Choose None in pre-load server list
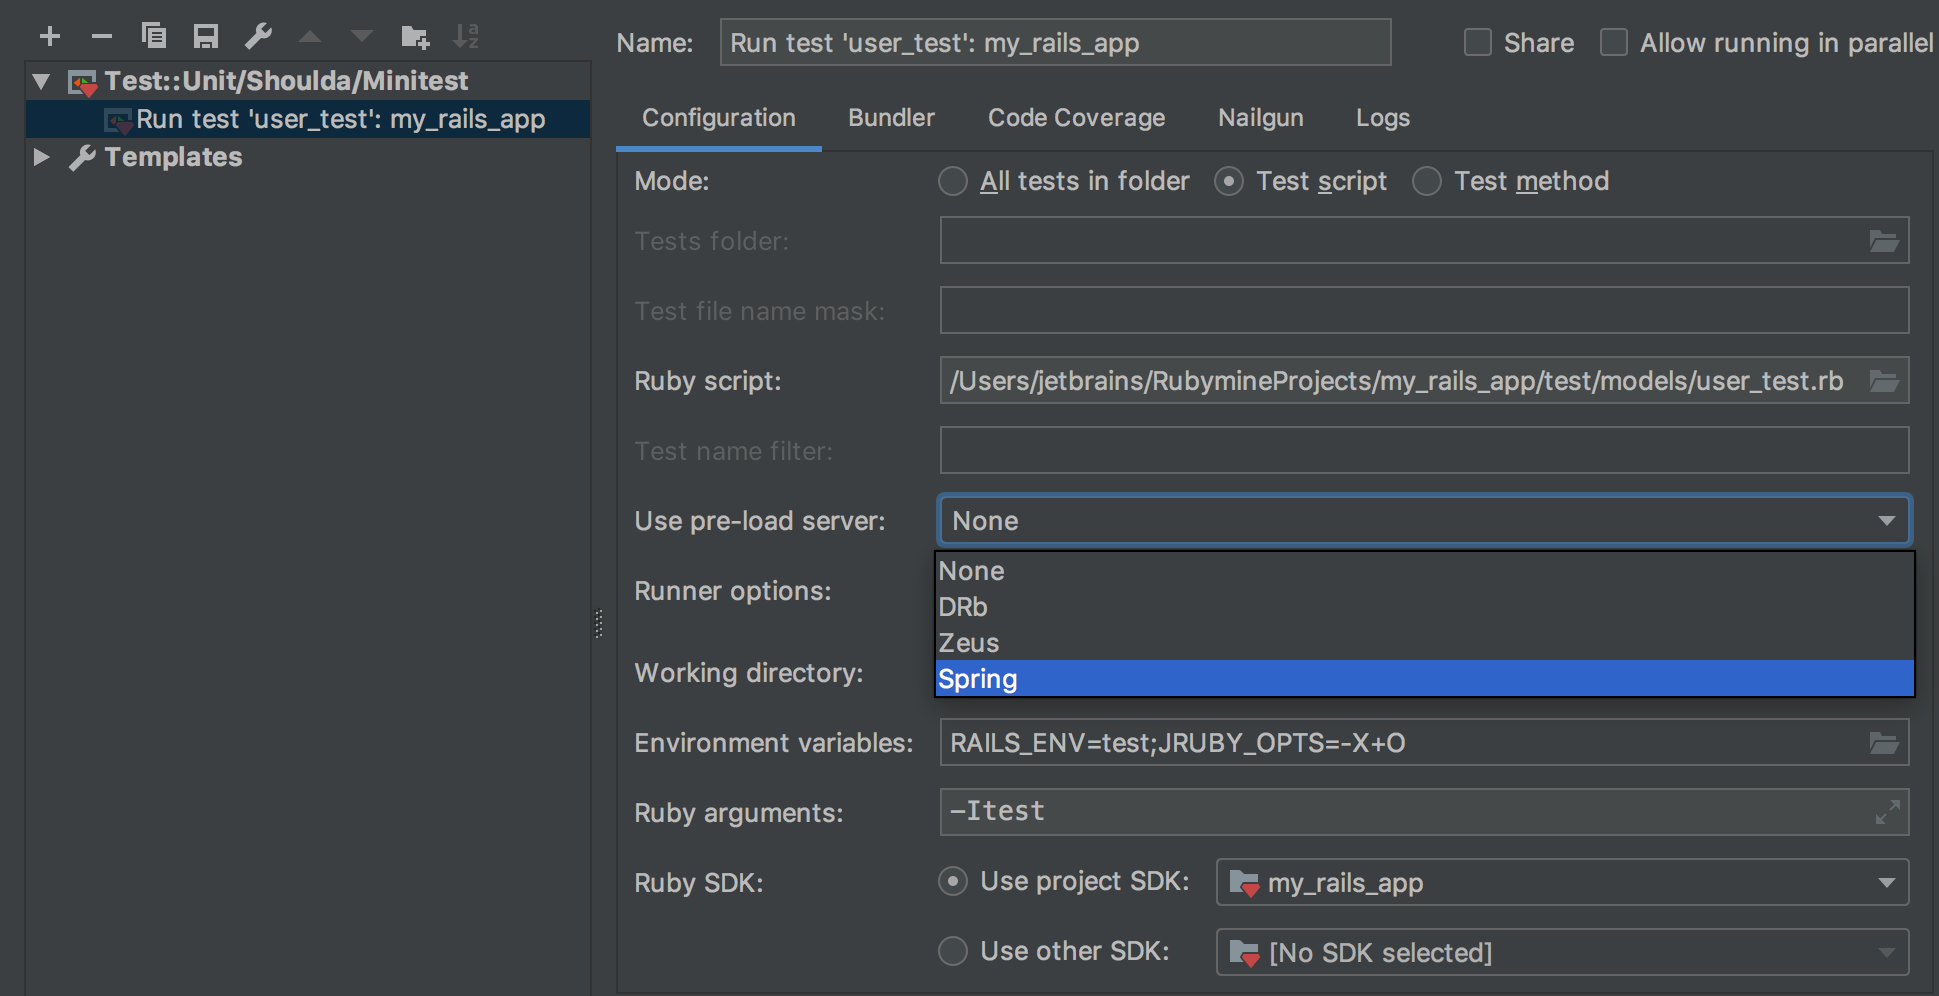The height and width of the screenshot is (996, 1939). point(1424,571)
